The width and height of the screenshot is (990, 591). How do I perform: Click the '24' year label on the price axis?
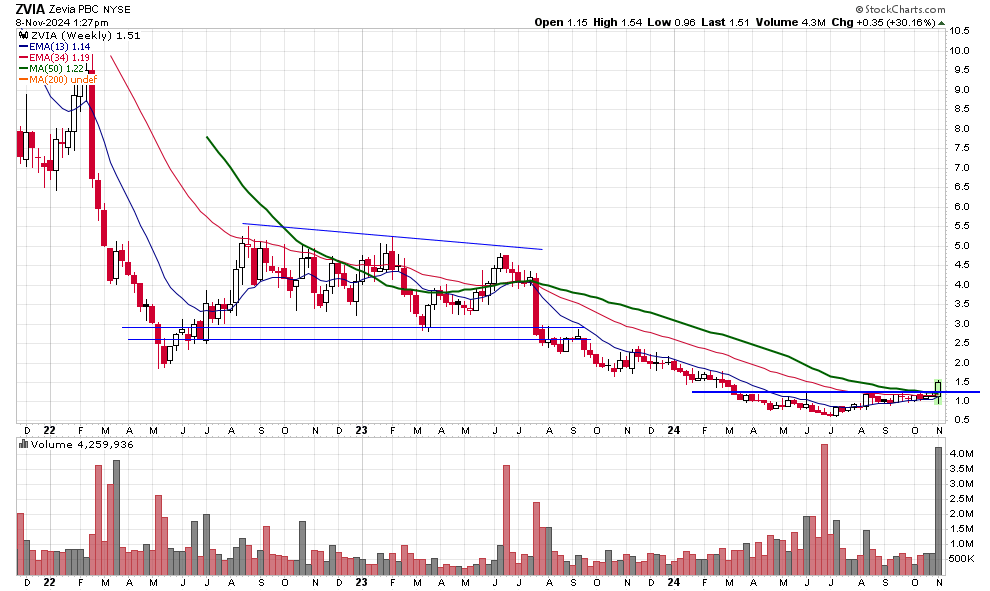point(673,429)
